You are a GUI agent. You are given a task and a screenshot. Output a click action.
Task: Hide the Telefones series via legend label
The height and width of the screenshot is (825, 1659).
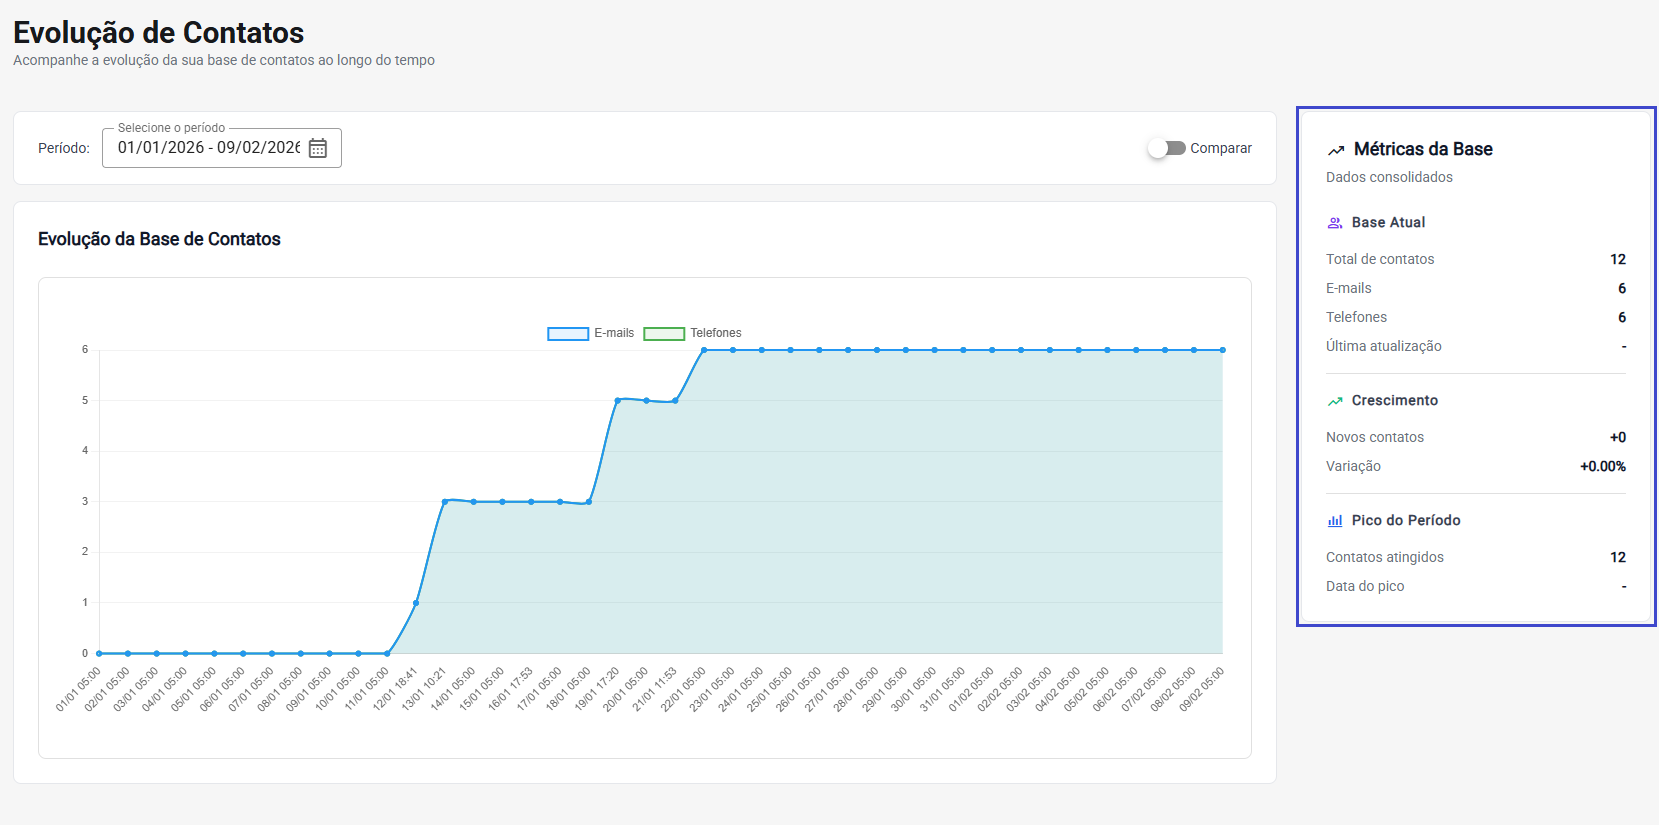[x=715, y=333]
